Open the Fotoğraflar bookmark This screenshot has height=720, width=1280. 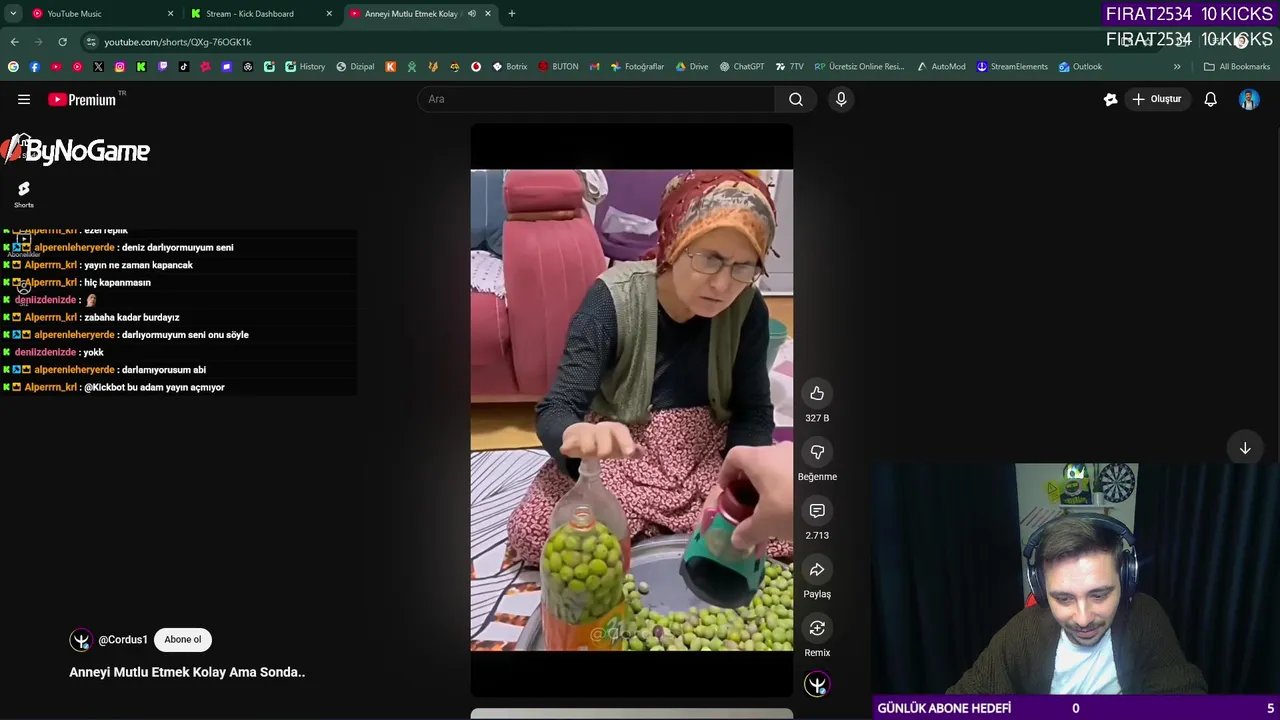[637, 67]
